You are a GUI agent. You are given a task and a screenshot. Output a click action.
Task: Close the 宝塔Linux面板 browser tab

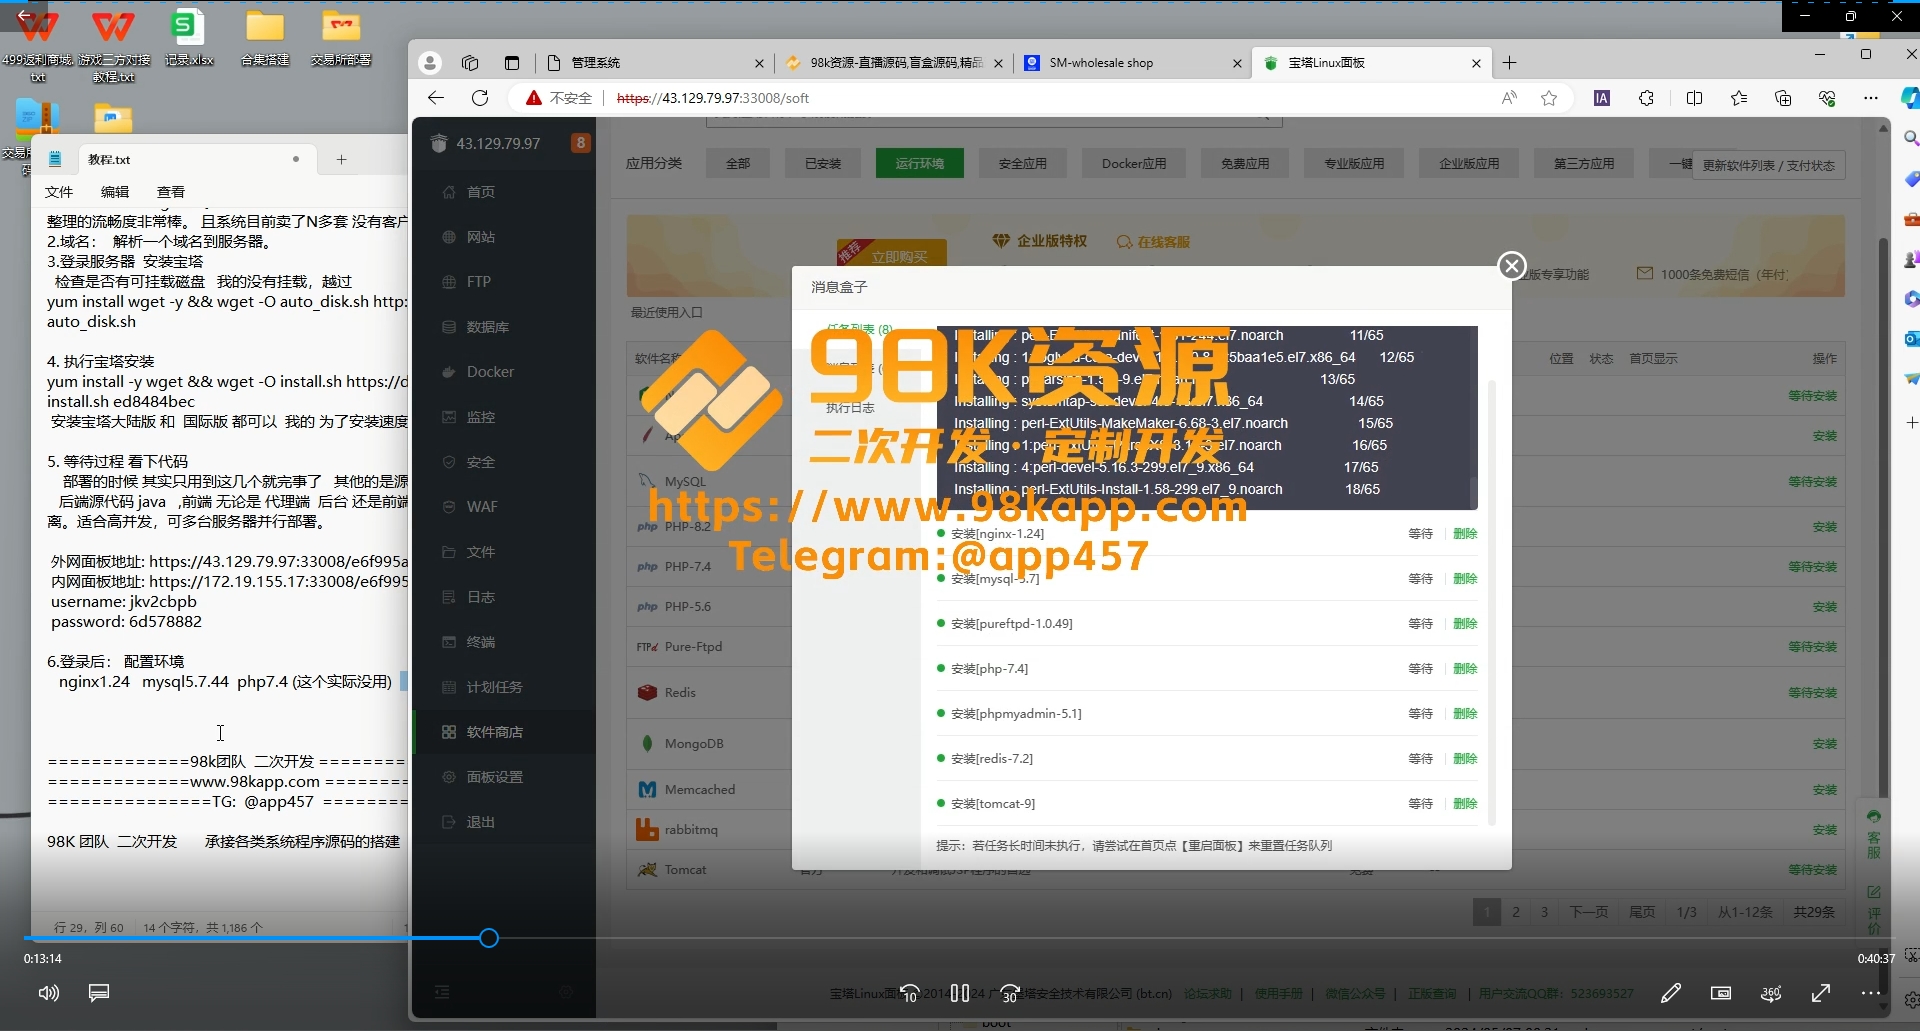(1476, 63)
